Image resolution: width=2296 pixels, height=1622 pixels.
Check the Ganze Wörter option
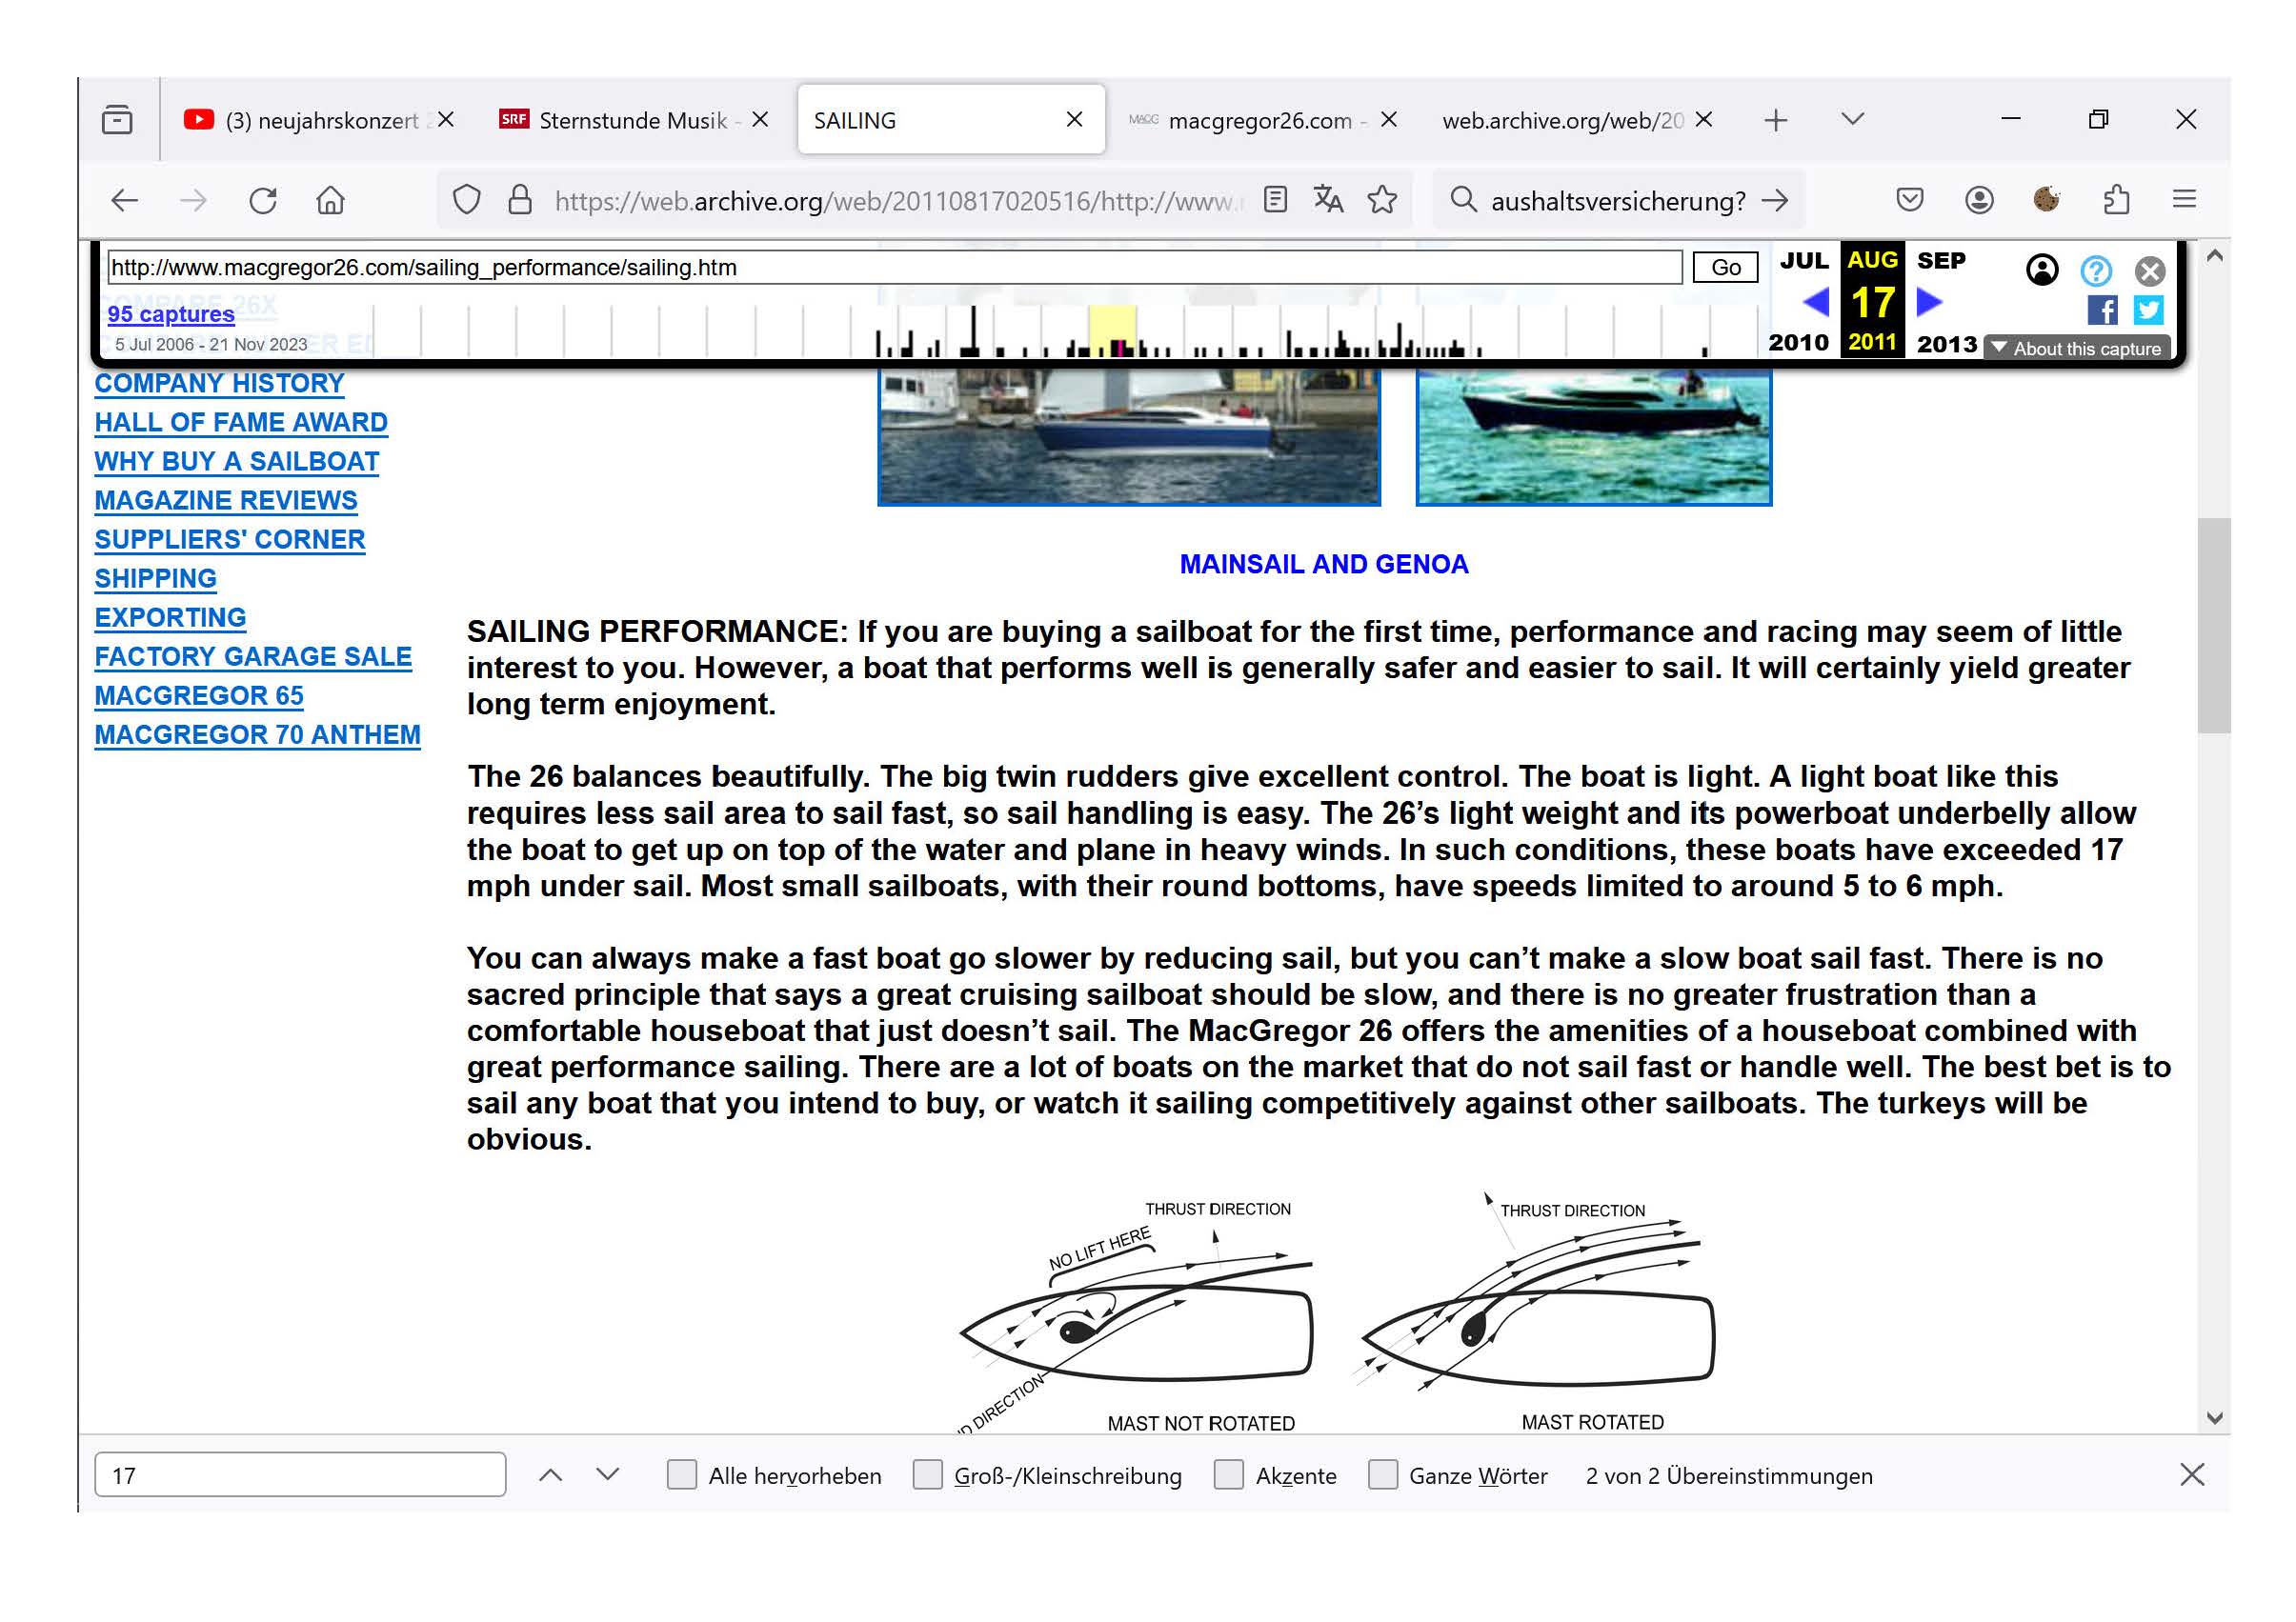1382,1474
